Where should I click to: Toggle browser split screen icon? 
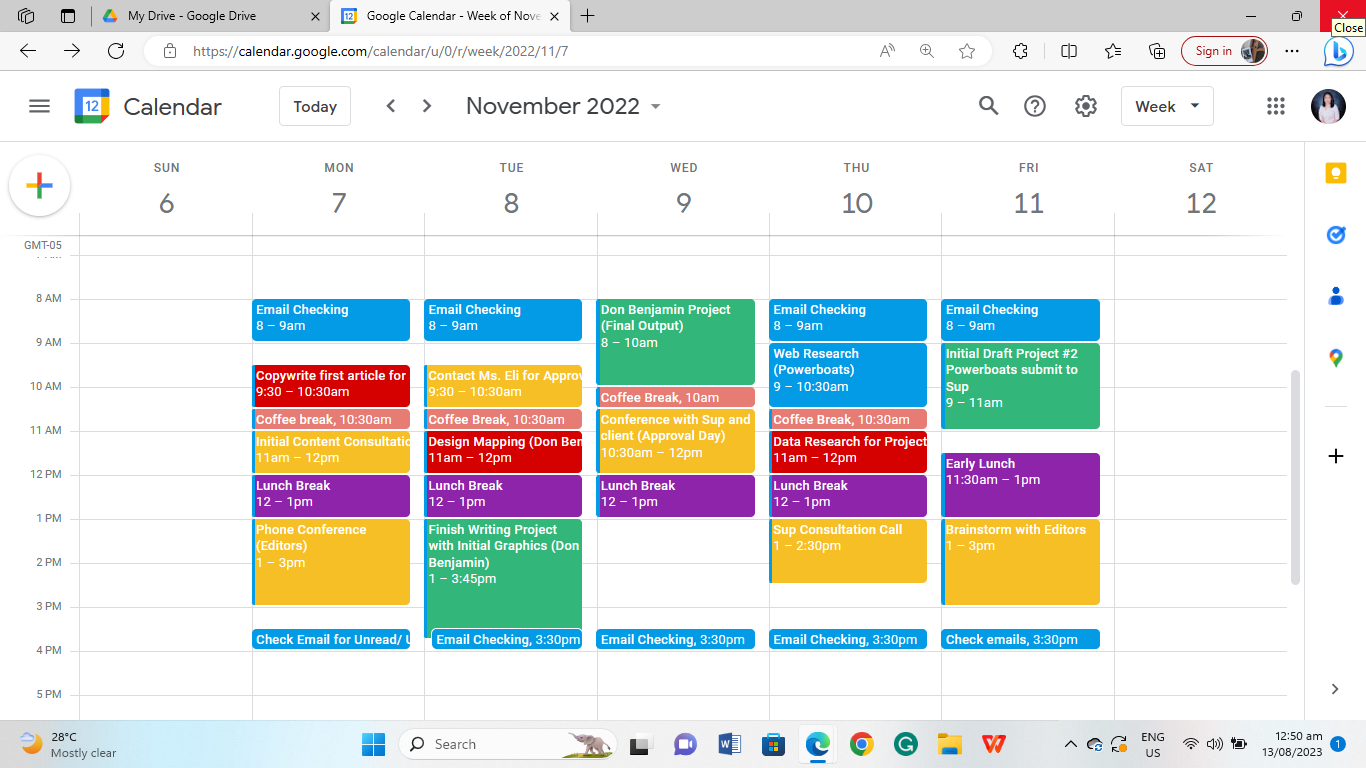click(x=1069, y=51)
